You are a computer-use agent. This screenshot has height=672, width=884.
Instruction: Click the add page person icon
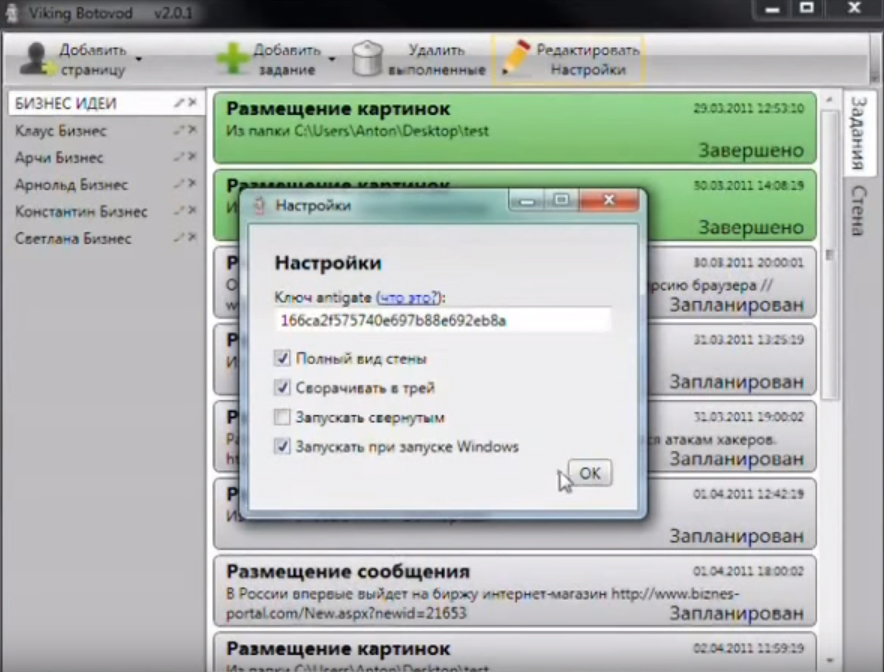pyautogui.click(x=33, y=59)
